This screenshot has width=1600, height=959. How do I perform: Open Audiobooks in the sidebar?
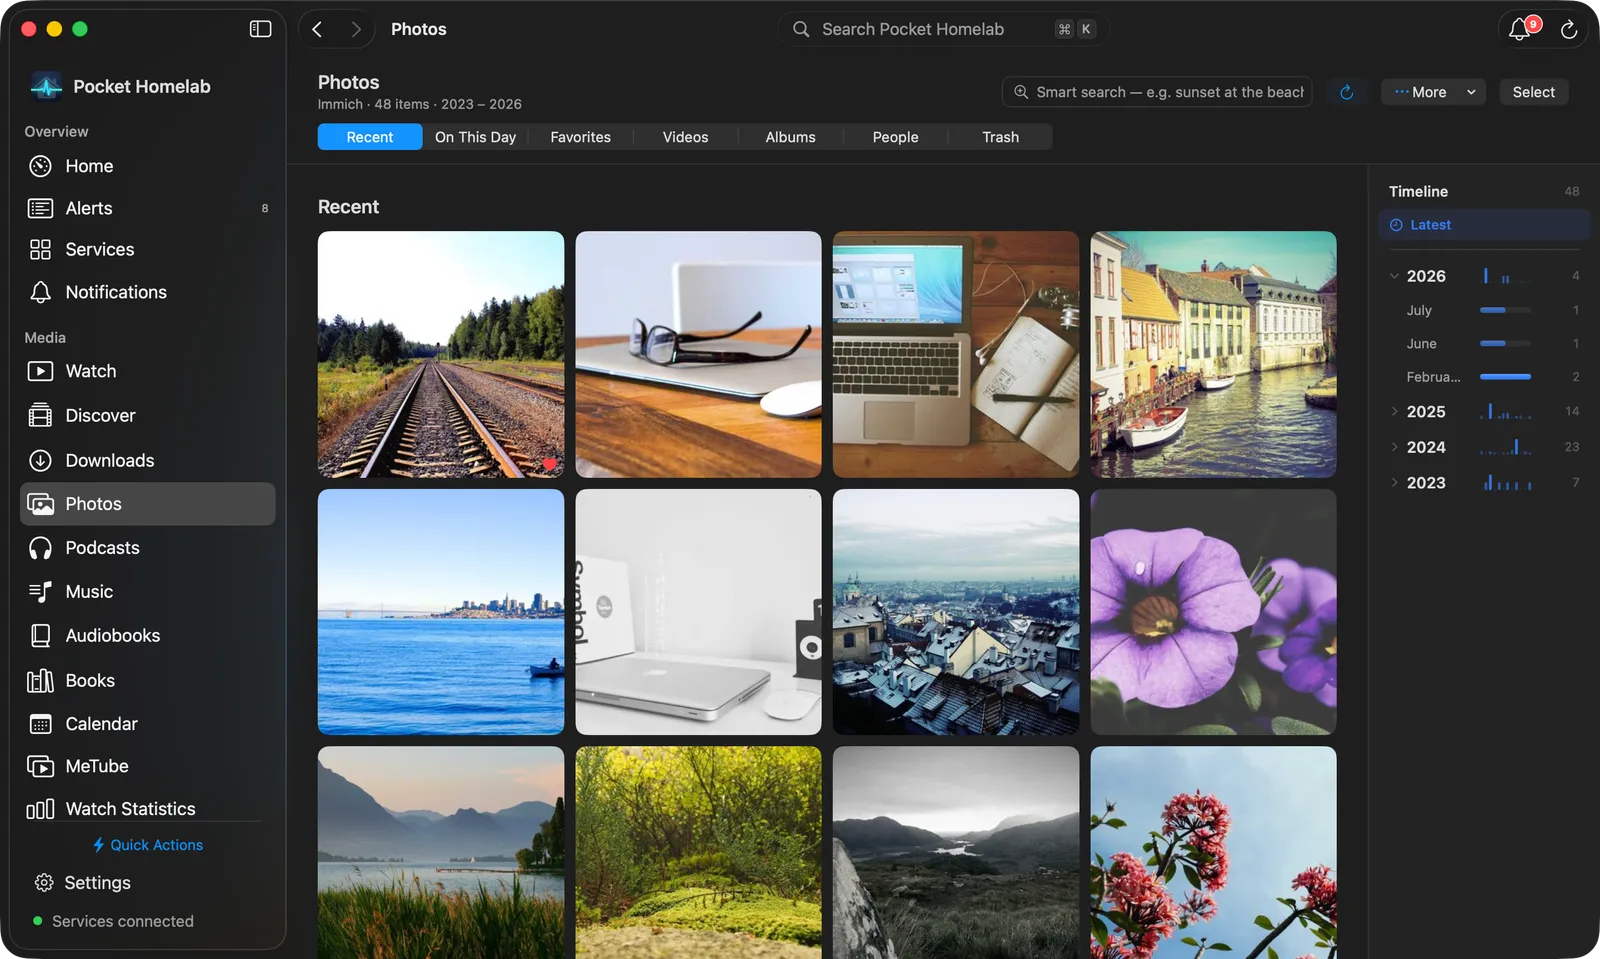point(147,636)
